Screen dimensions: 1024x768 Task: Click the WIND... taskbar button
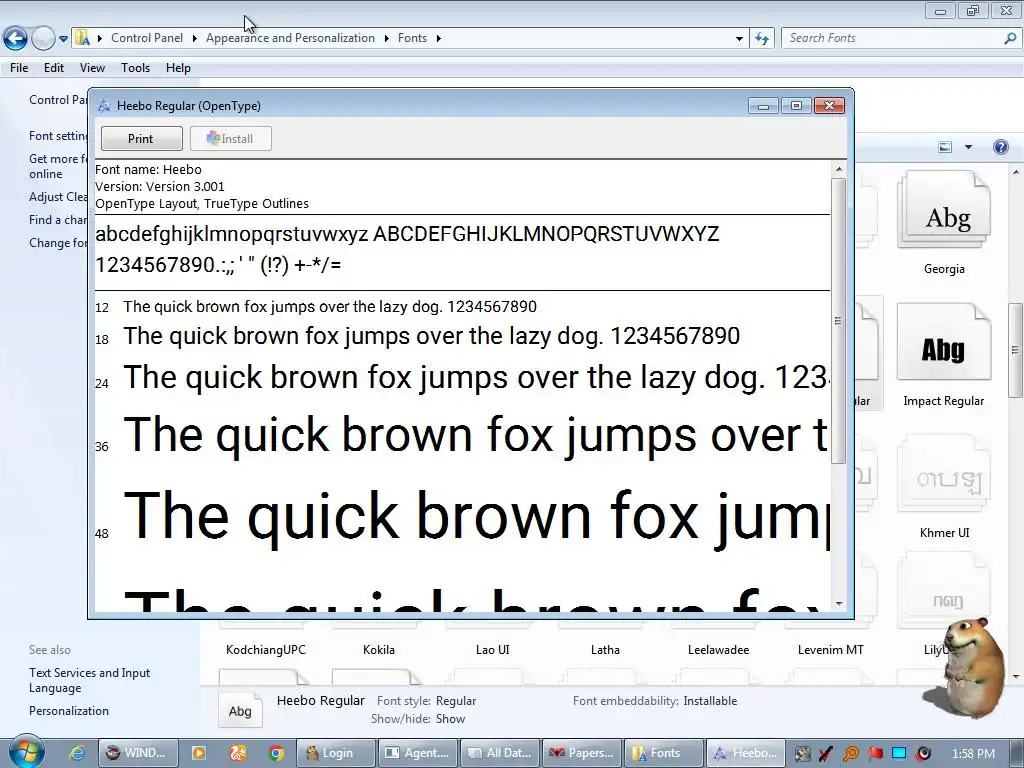click(136, 753)
